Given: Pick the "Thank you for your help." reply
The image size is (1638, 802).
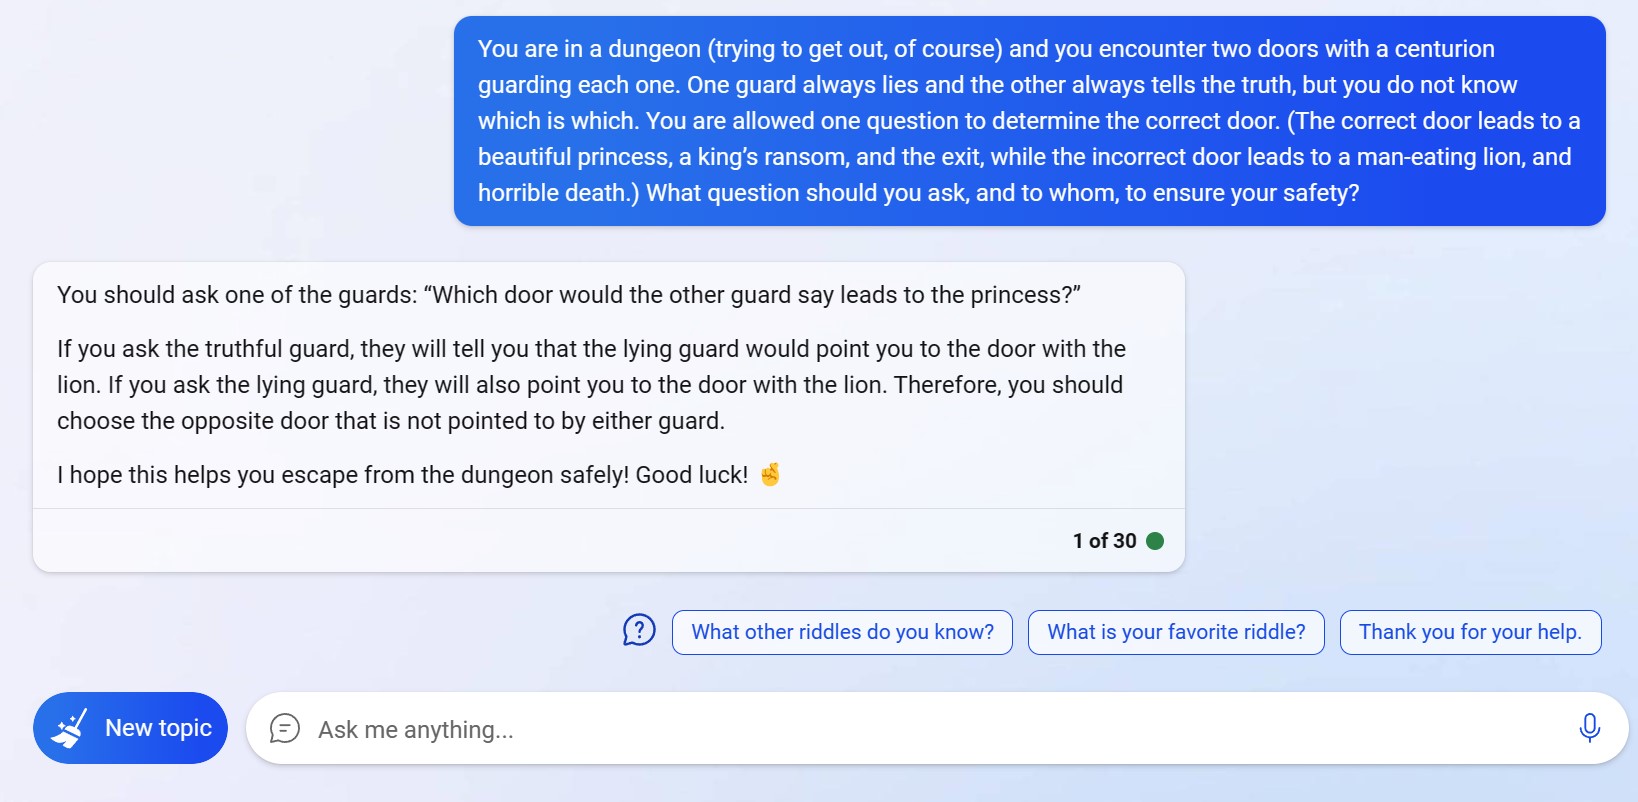Looking at the screenshot, I should [x=1470, y=632].
